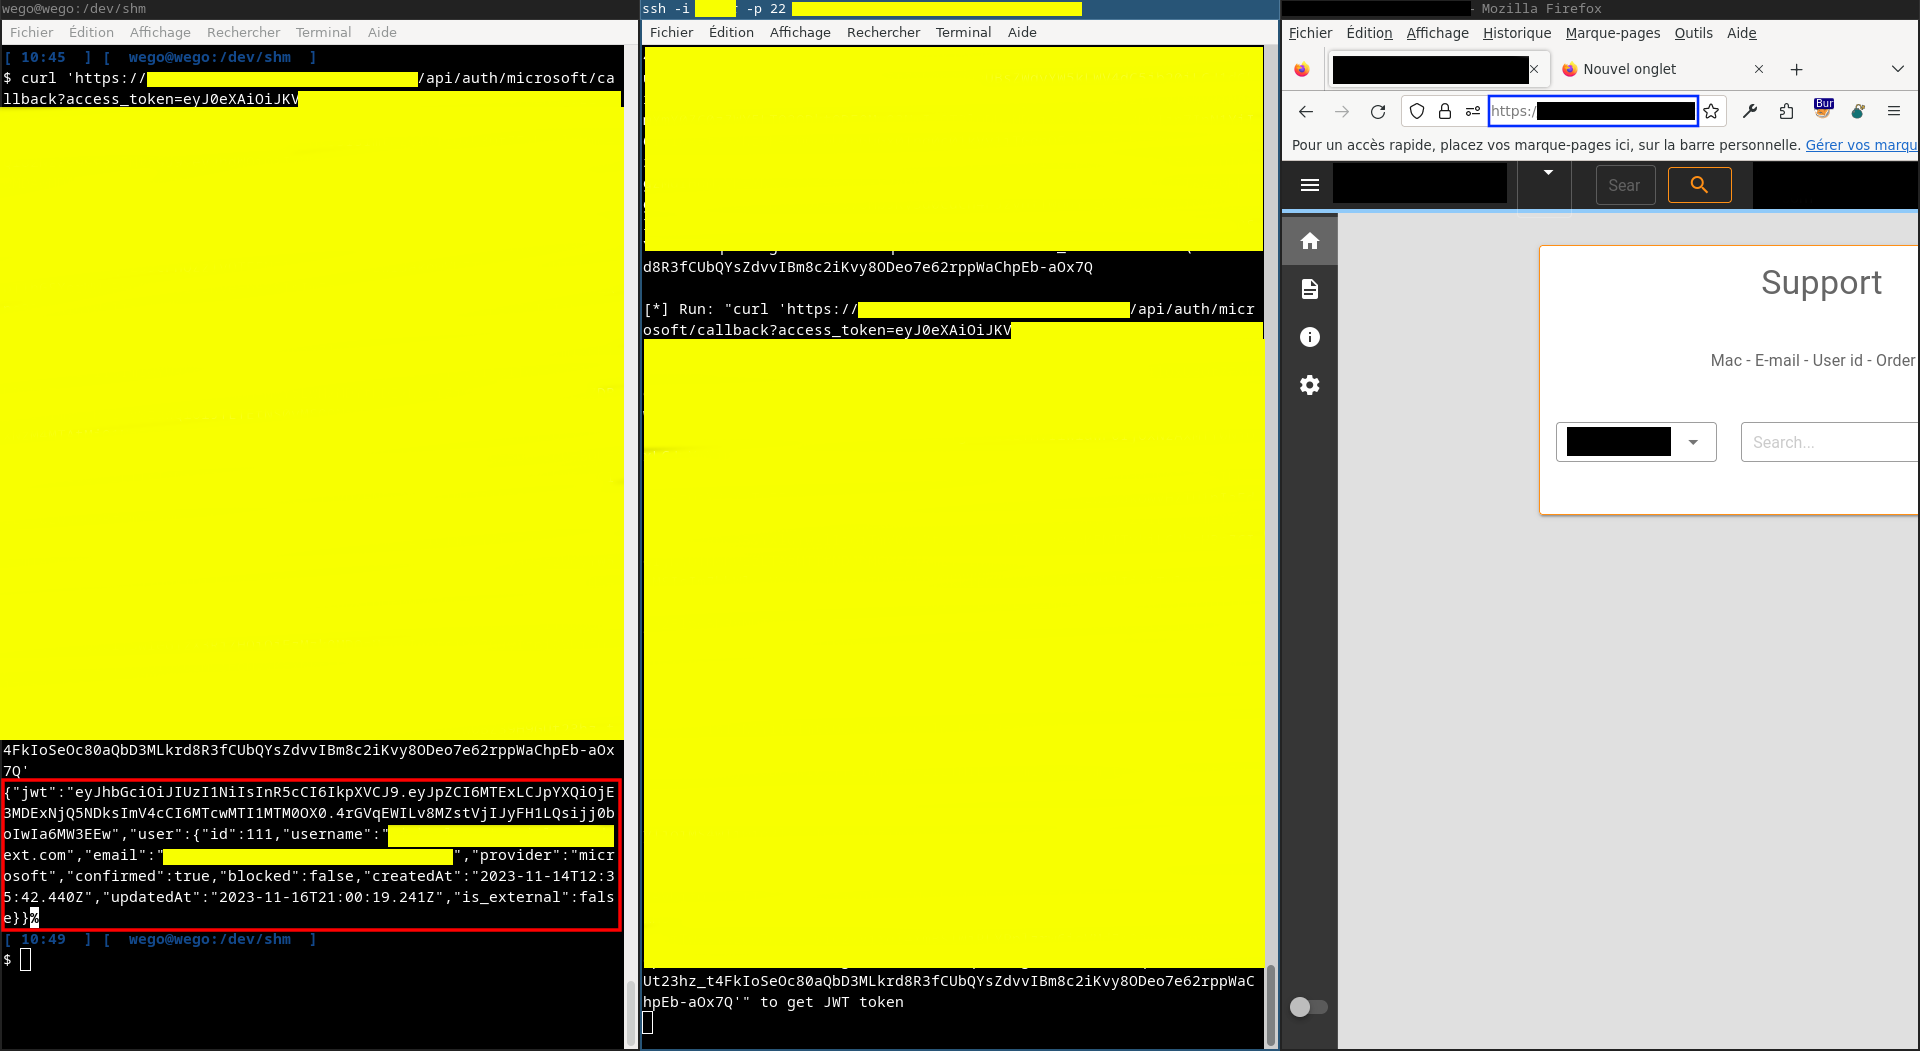Reload the page in Firefox
The width and height of the screenshot is (1920, 1051).
(1378, 112)
